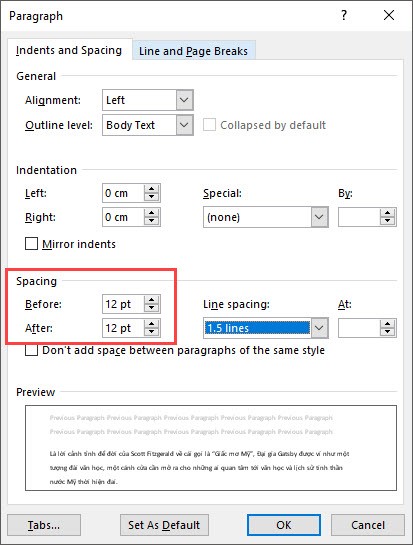Image resolution: width=413 pixels, height=545 pixels.
Task: Decrease Spacing After with the down arrow
Action: (152, 332)
